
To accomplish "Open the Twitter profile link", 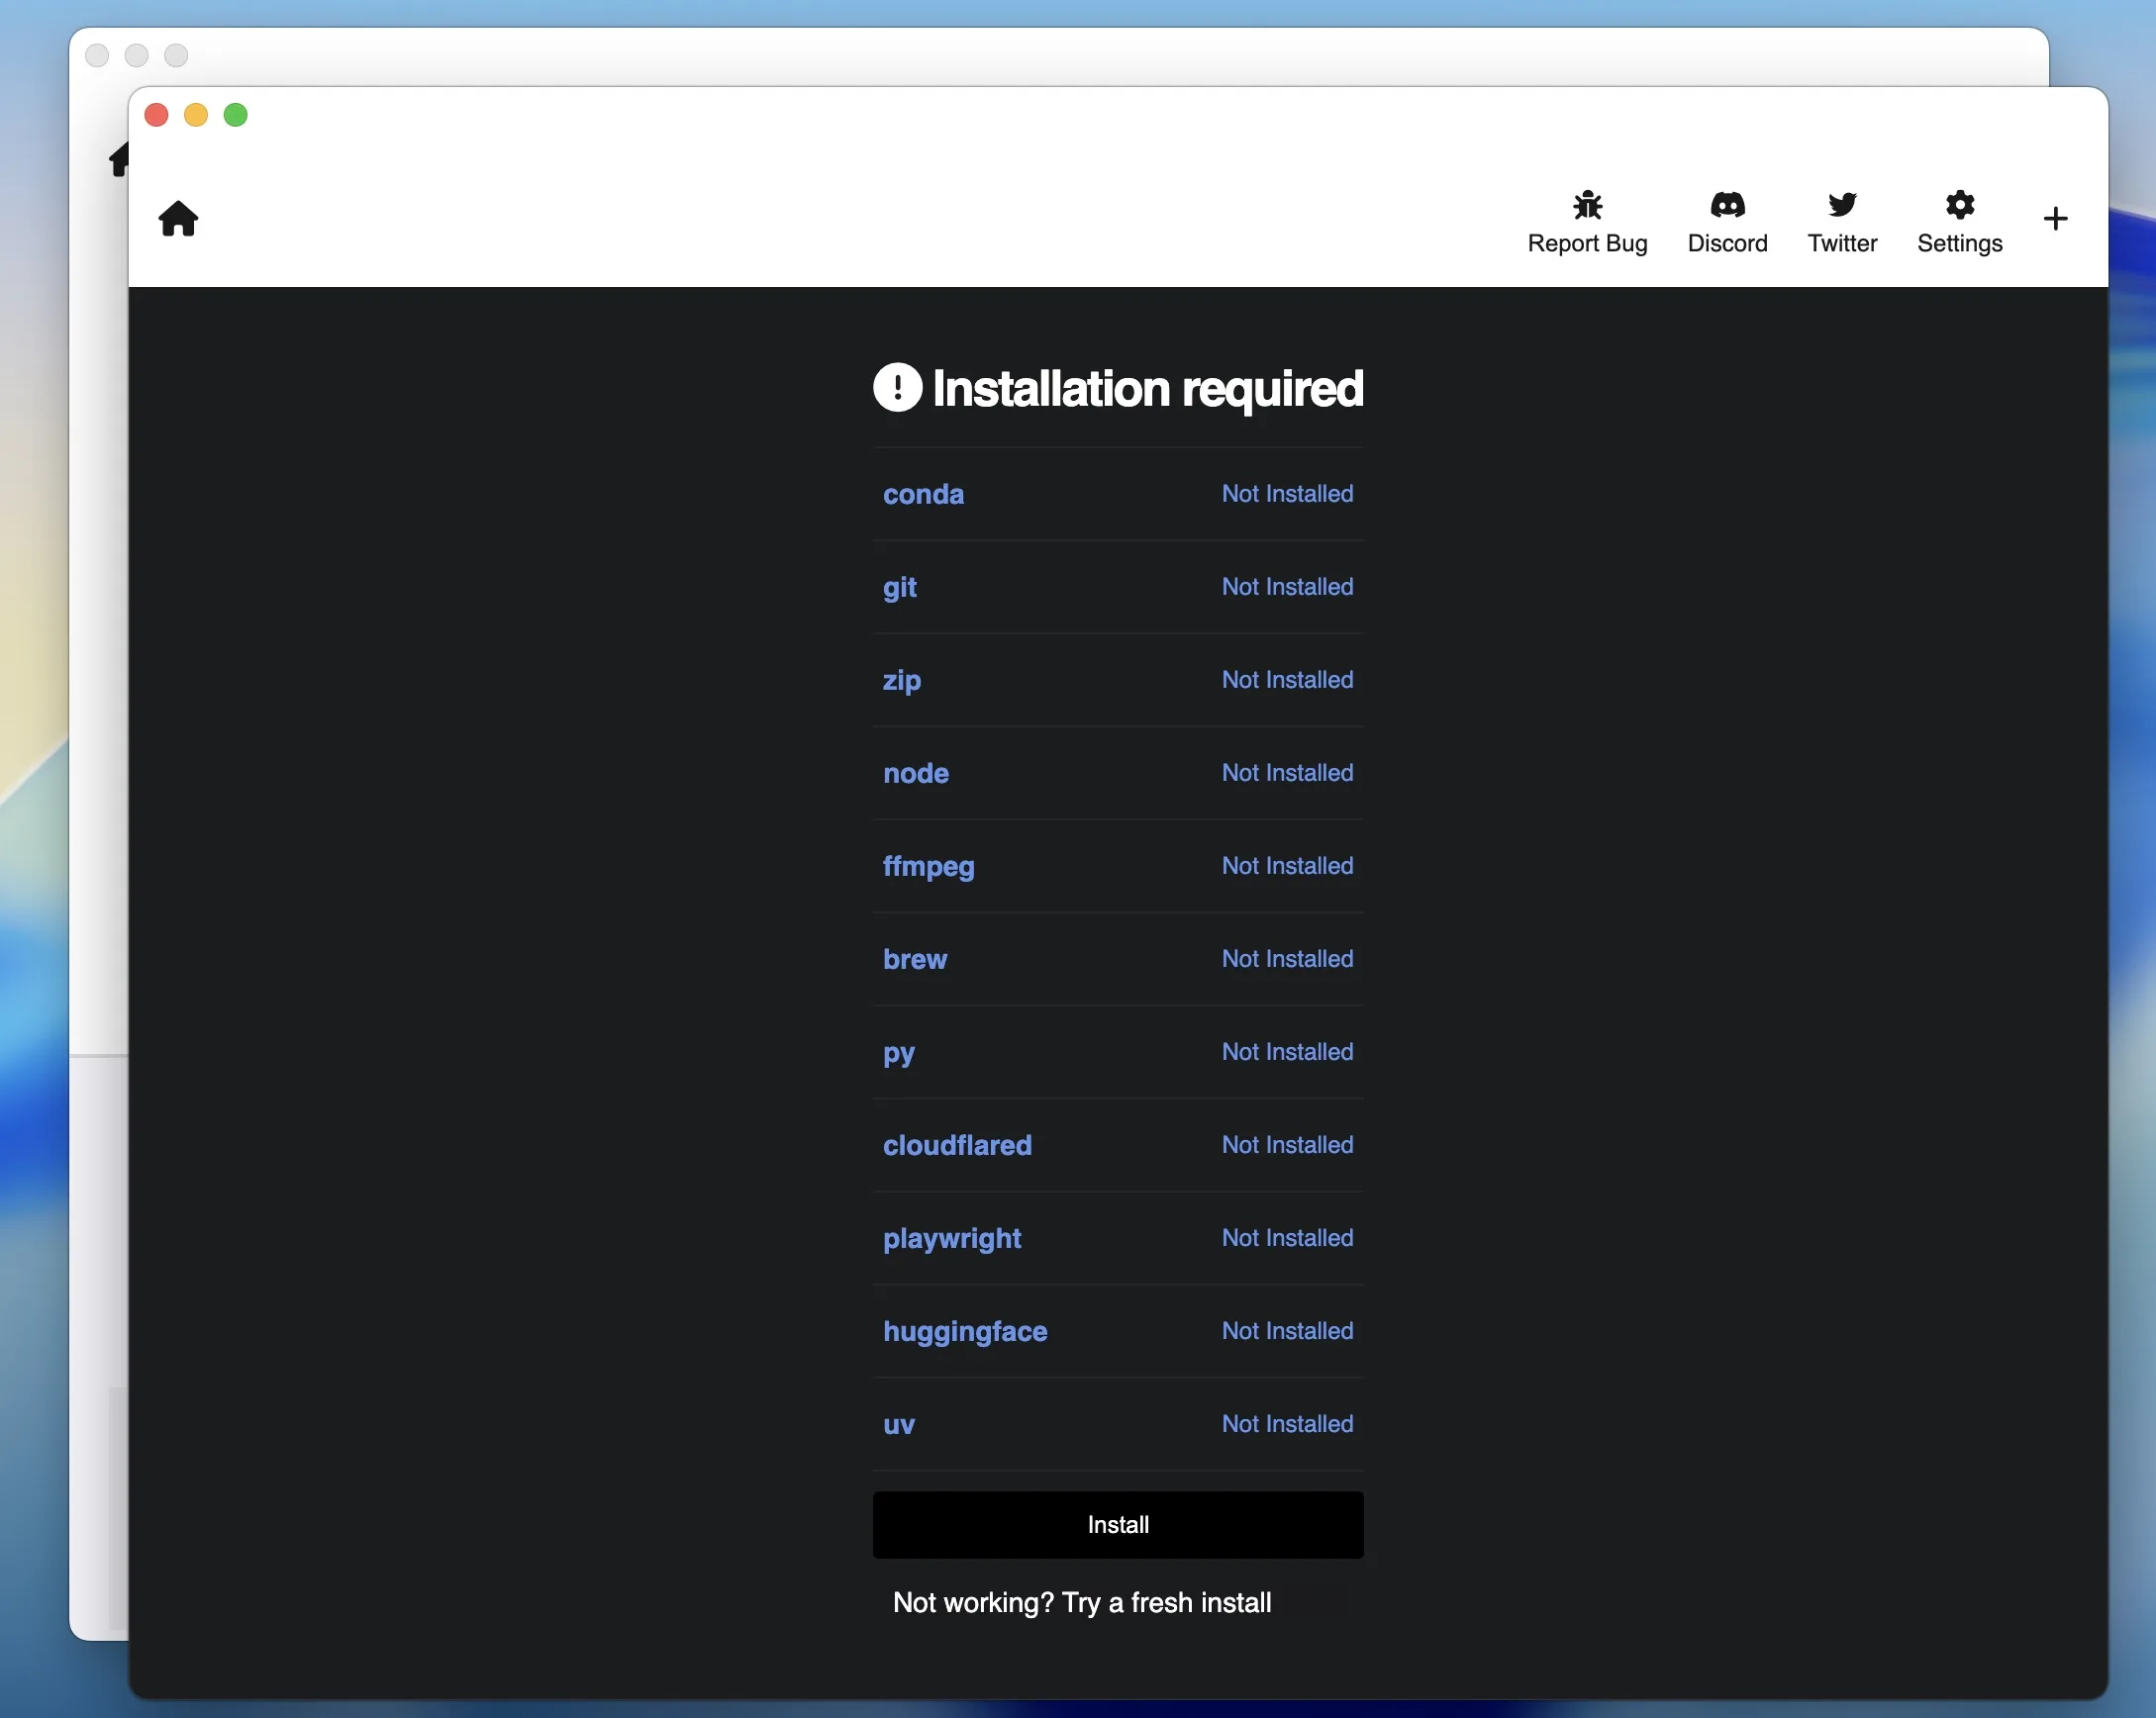I will (x=1842, y=220).
